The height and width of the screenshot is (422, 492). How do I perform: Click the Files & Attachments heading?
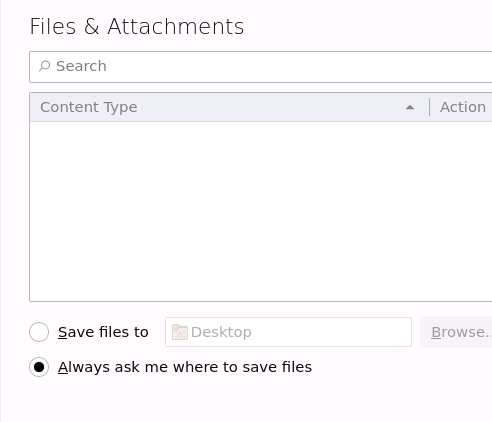coord(137,26)
